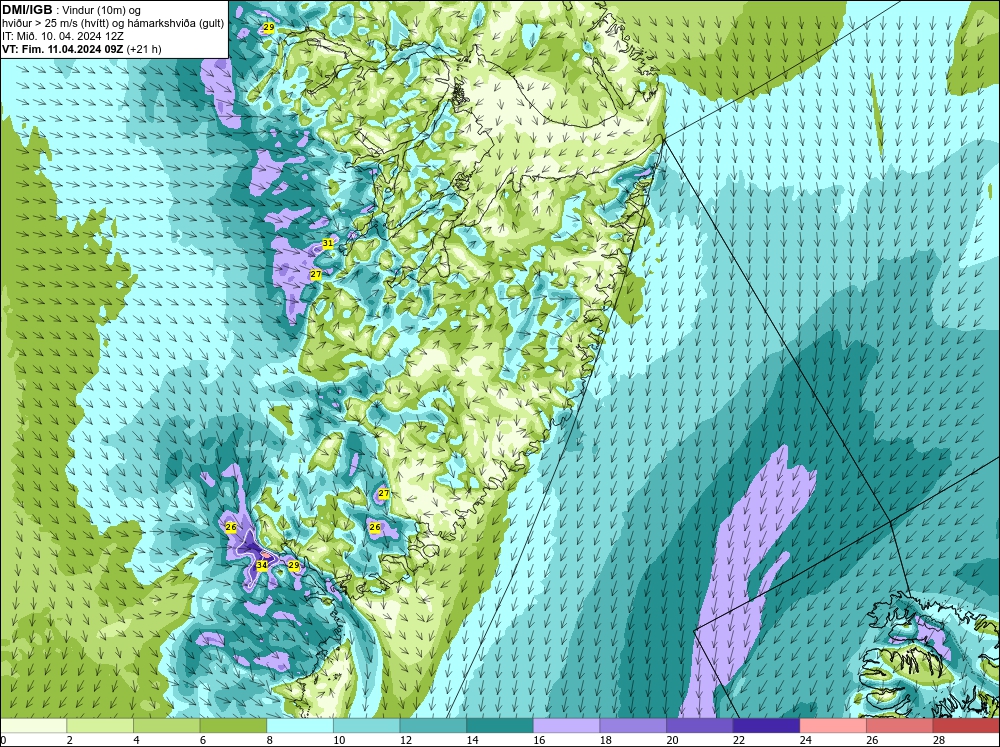
Task: Click the 24–26 m/s light pink legend swatch
Action: pos(833,726)
